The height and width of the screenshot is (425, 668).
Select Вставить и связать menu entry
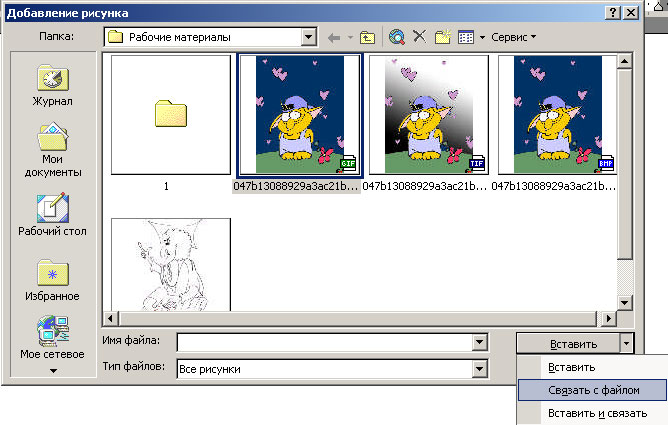click(x=593, y=413)
